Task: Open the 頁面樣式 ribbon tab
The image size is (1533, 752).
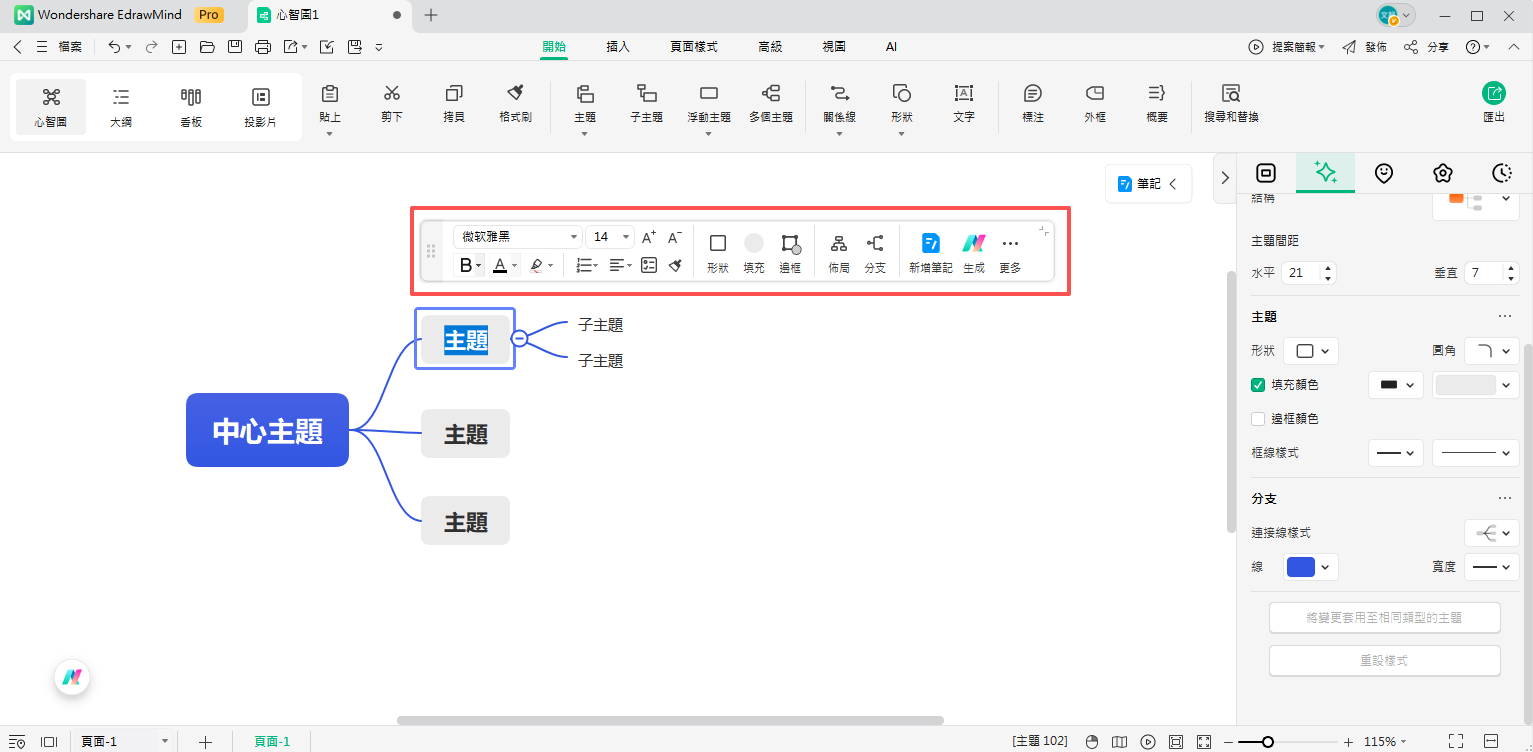Action: [x=693, y=47]
